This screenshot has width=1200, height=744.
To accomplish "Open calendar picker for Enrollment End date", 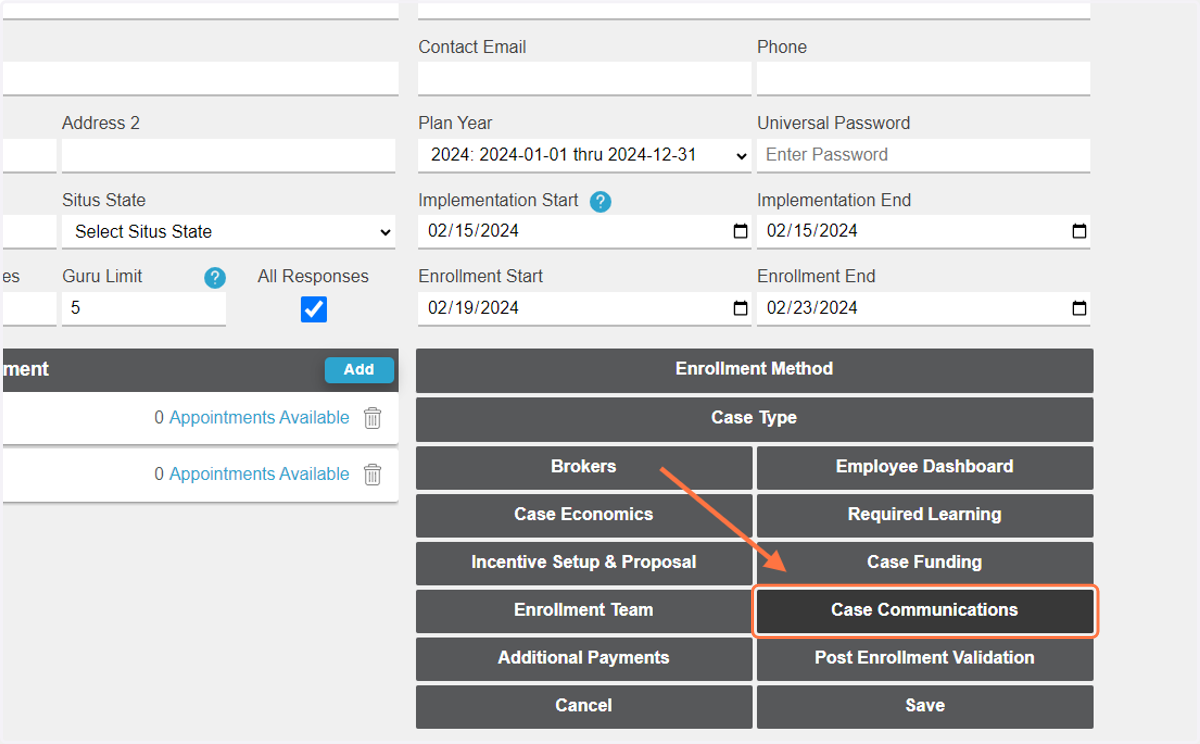I will click(x=1079, y=308).
